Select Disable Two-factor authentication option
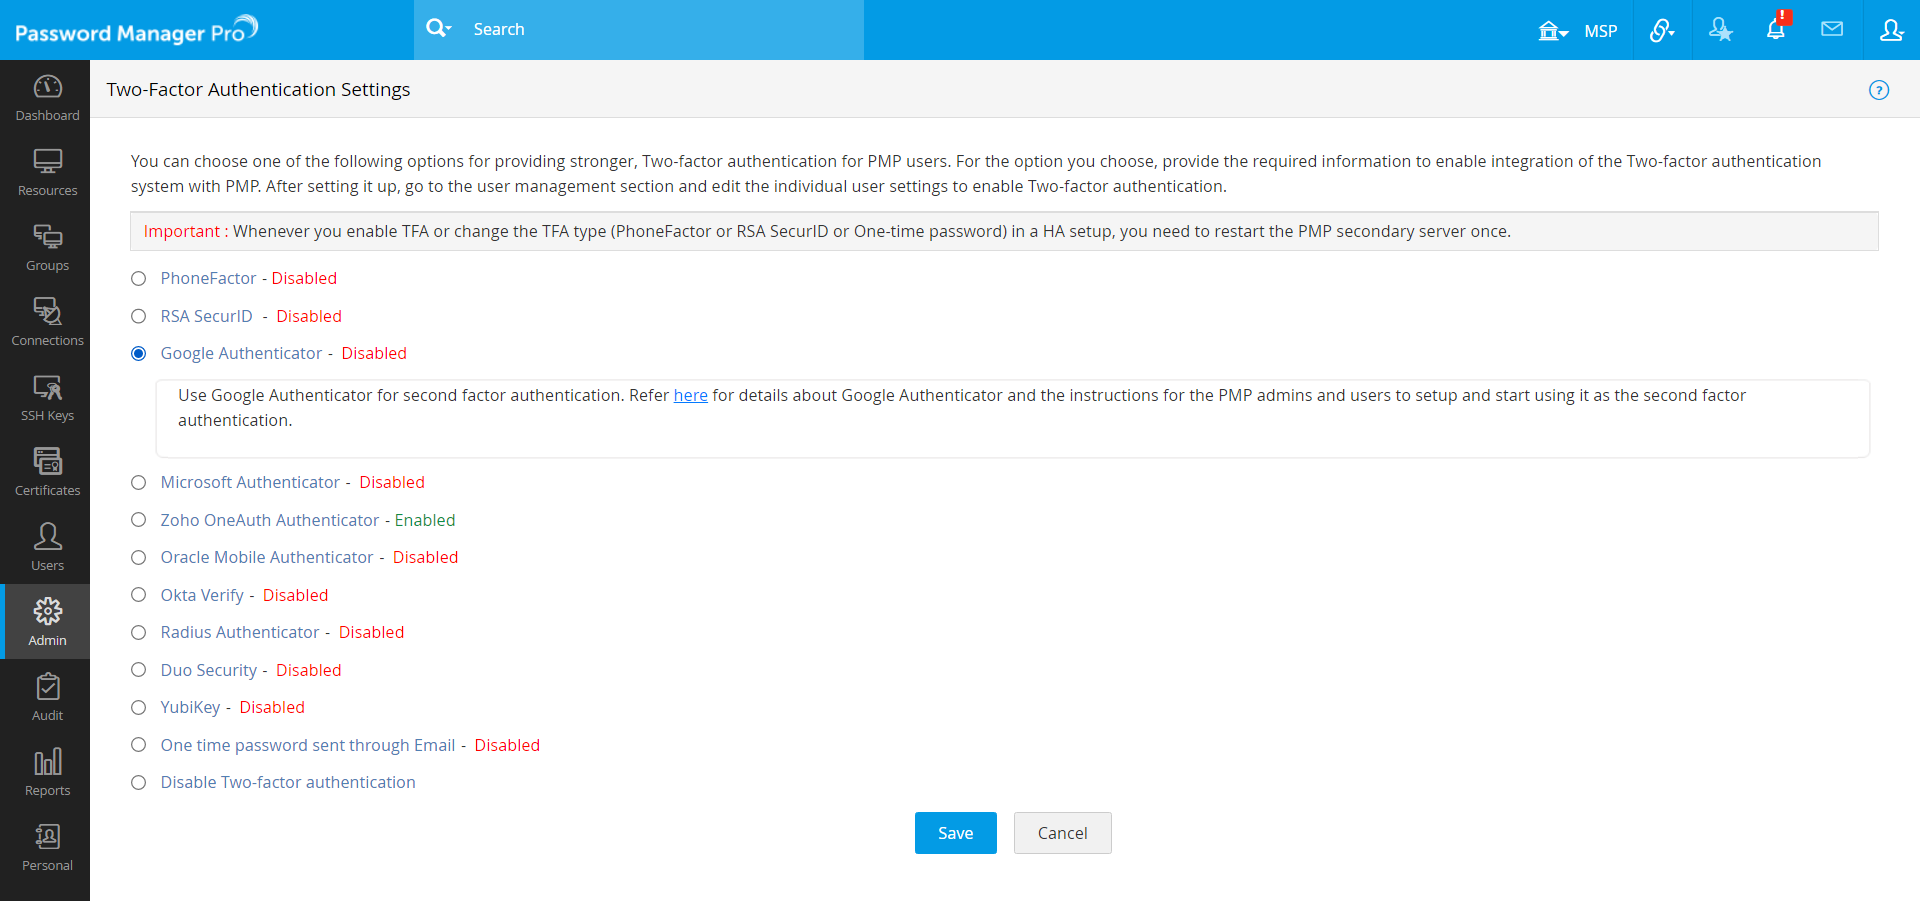Image resolution: width=1920 pixels, height=901 pixels. [x=139, y=783]
